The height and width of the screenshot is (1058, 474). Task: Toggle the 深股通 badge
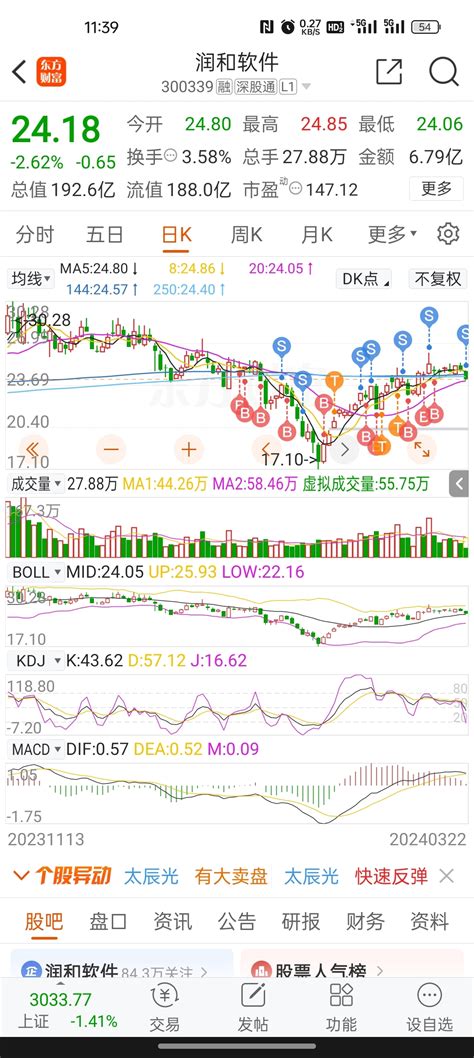(x=257, y=87)
